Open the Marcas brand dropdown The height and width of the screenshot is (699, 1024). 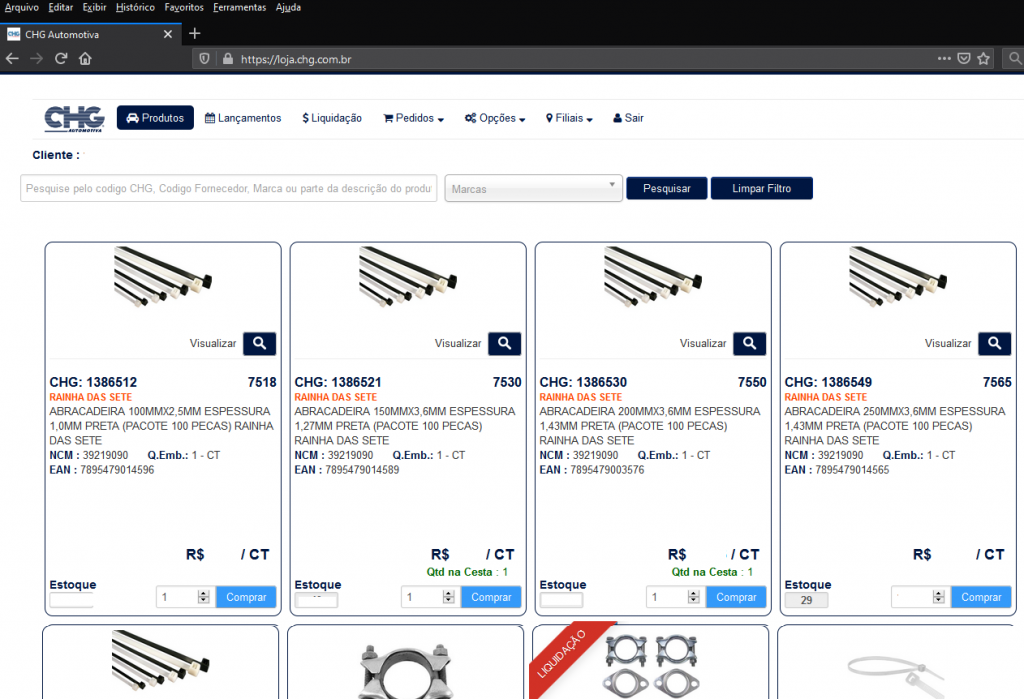click(534, 188)
